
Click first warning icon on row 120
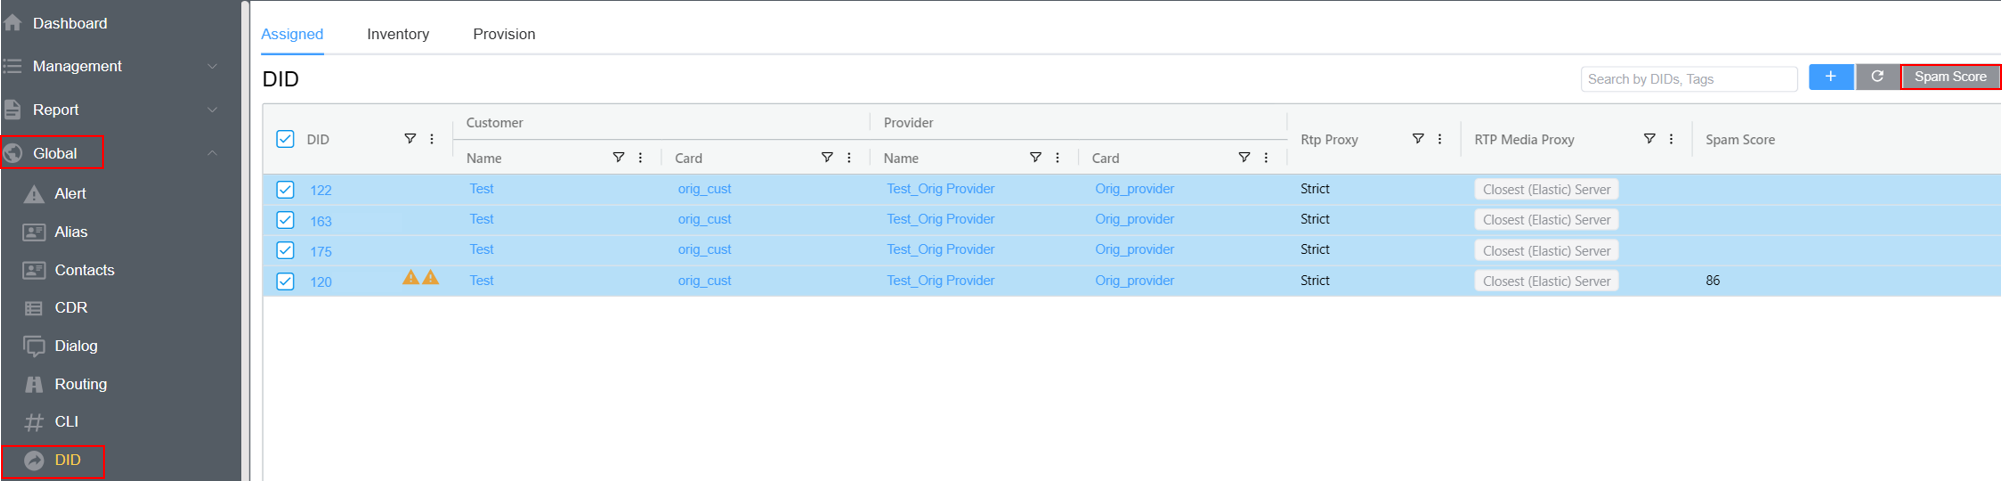[410, 277]
